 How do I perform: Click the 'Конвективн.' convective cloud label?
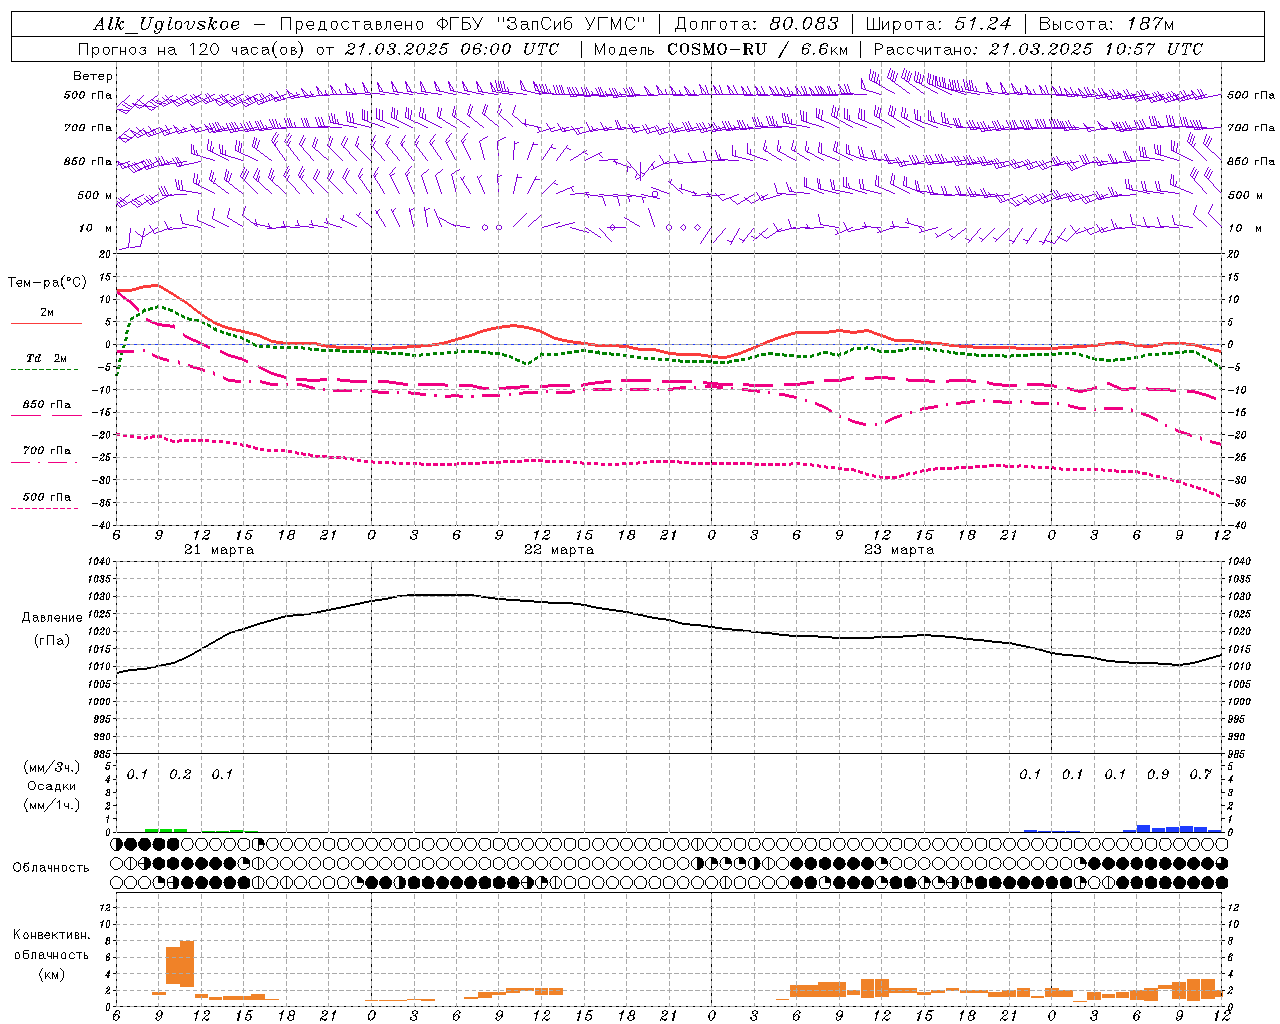pos(51,935)
